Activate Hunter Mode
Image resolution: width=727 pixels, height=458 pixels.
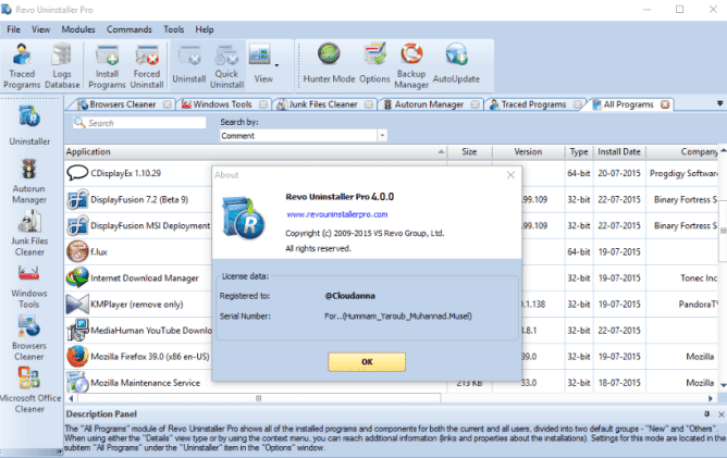click(x=329, y=62)
